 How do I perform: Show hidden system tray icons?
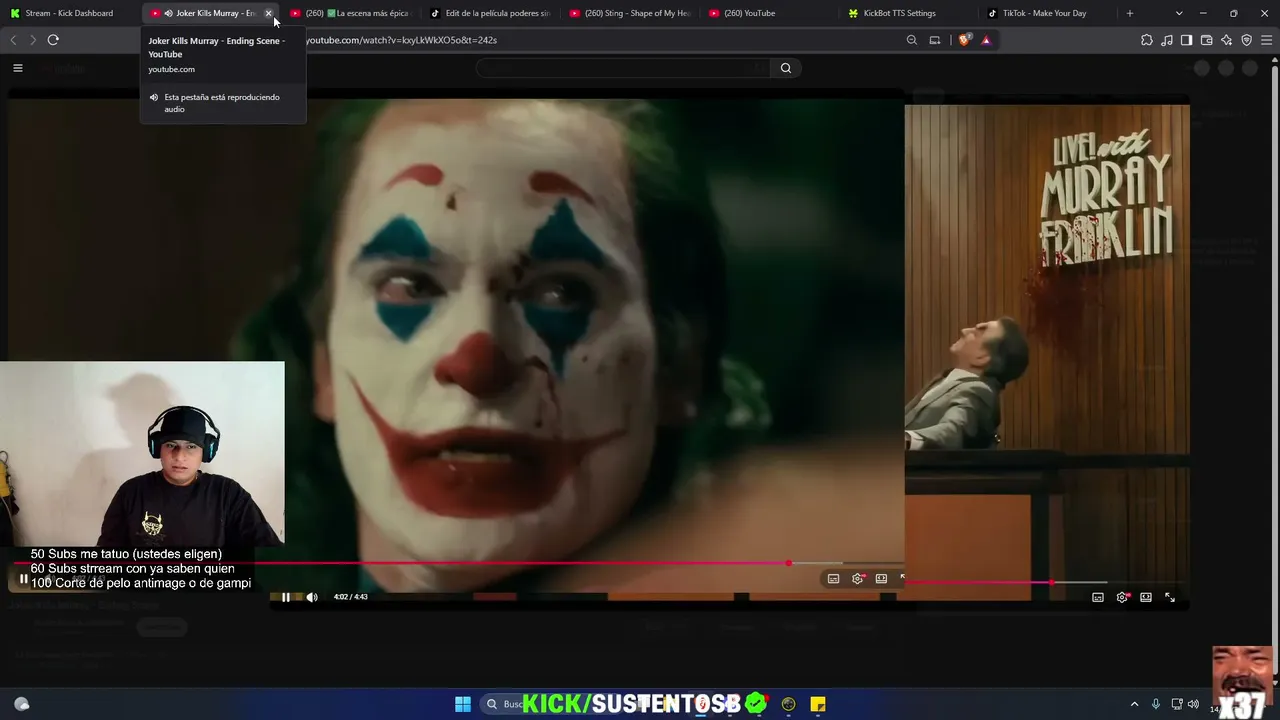(1134, 704)
